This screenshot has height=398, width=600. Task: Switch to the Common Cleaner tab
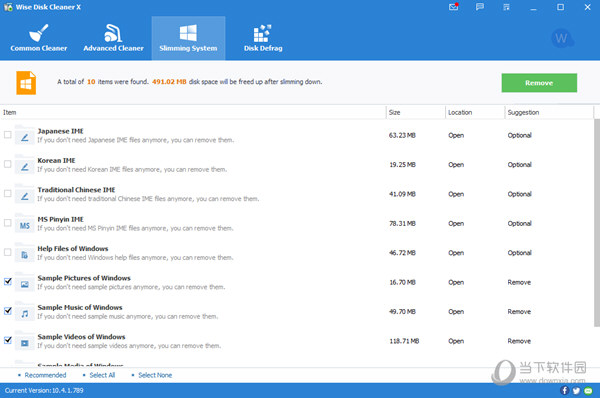pyautogui.click(x=39, y=38)
